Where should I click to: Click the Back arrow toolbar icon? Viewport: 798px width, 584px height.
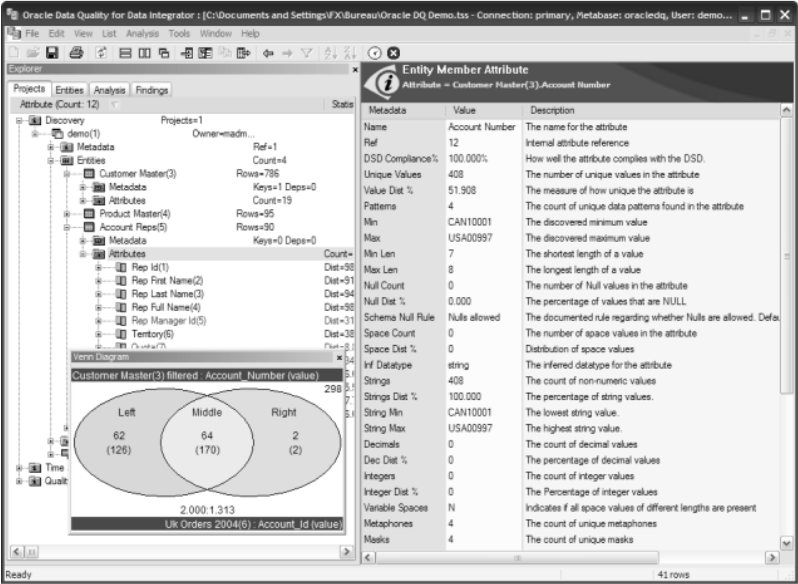(x=268, y=53)
